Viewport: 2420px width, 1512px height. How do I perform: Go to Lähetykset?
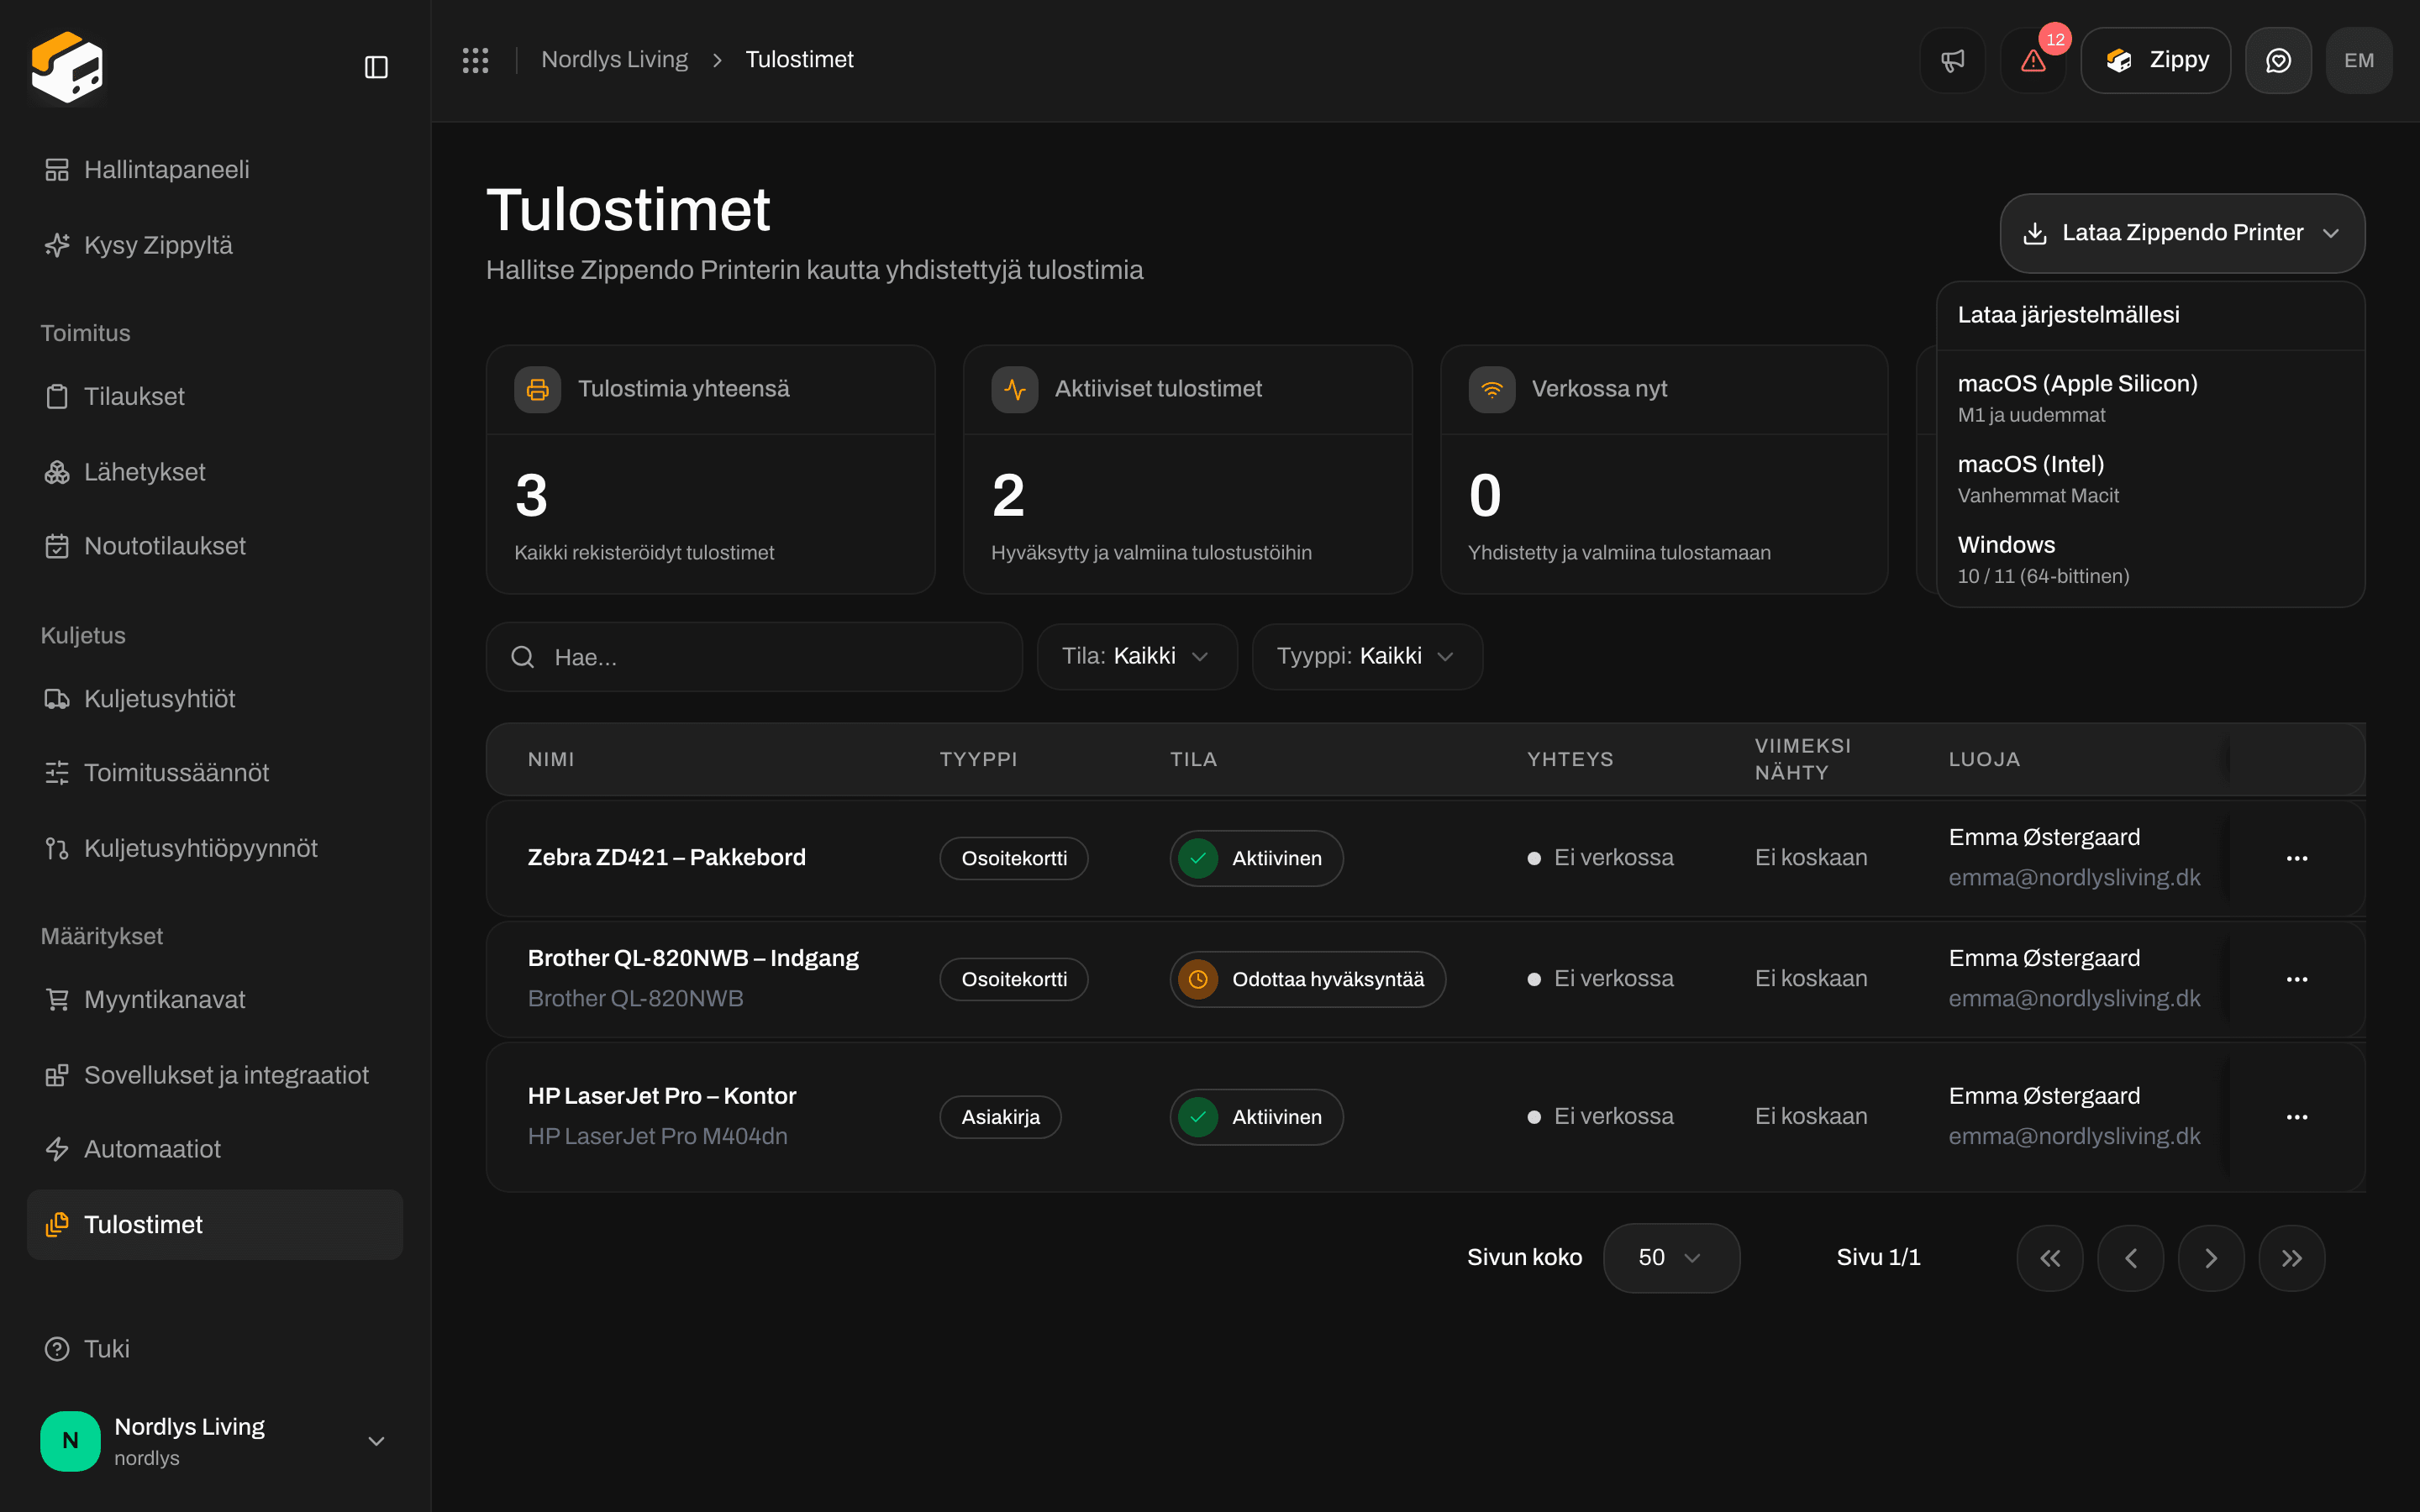pyautogui.click(x=215, y=472)
